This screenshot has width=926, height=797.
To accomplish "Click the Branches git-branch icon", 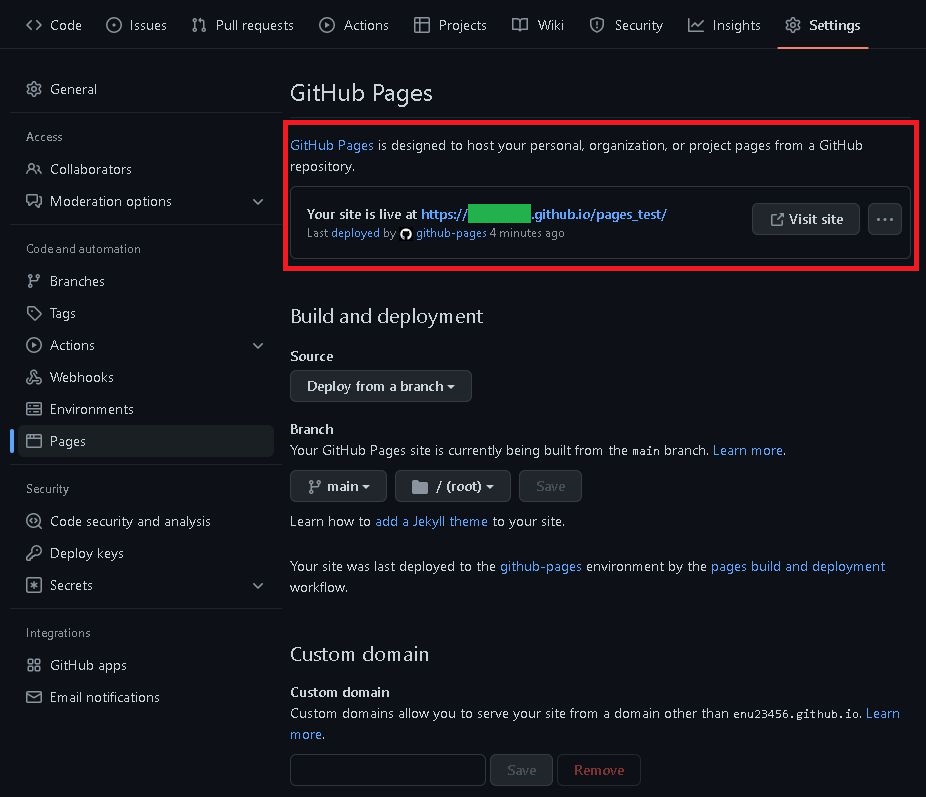I will coord(34,281).
